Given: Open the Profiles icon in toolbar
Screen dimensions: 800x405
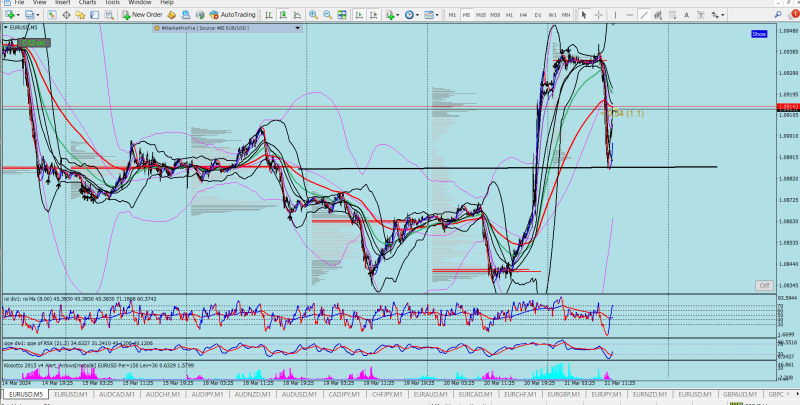Looking at the screenshot, I should tap(30, 15).
